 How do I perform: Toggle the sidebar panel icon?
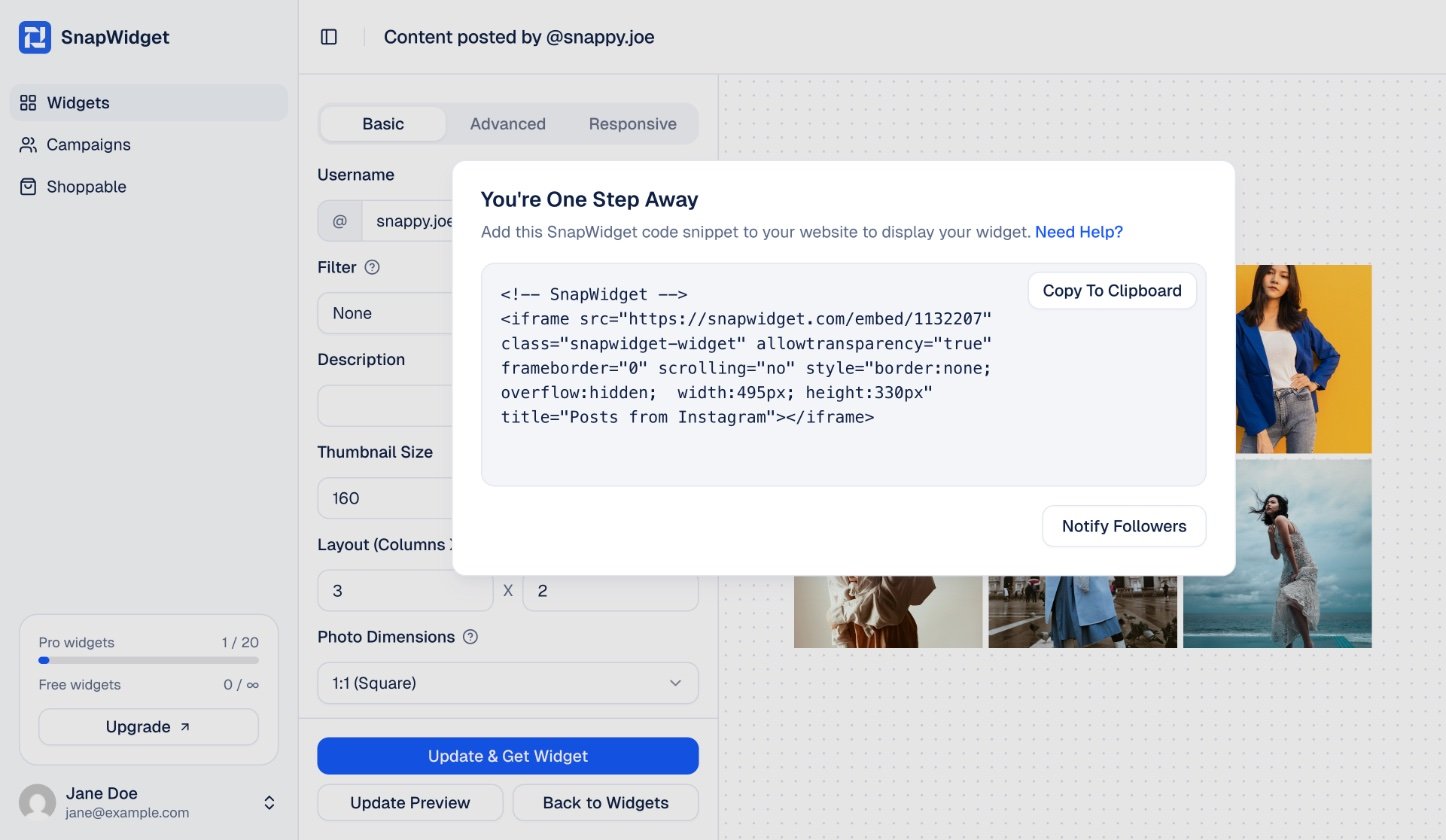[329, 37]
